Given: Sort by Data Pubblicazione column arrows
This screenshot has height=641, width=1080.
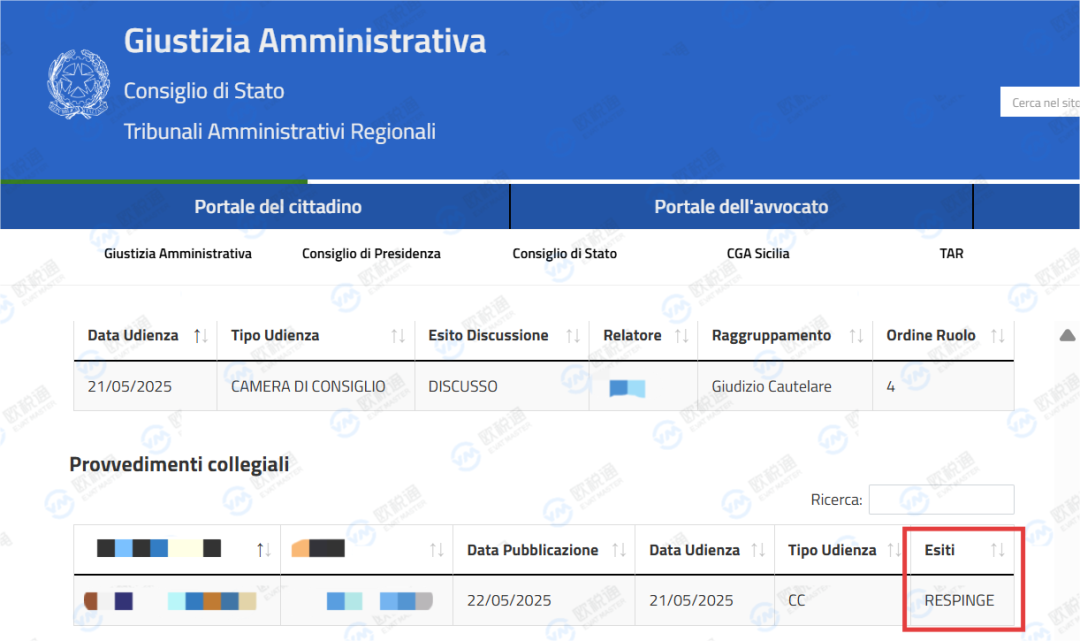Looking at the screenshot, I should 619,550.
